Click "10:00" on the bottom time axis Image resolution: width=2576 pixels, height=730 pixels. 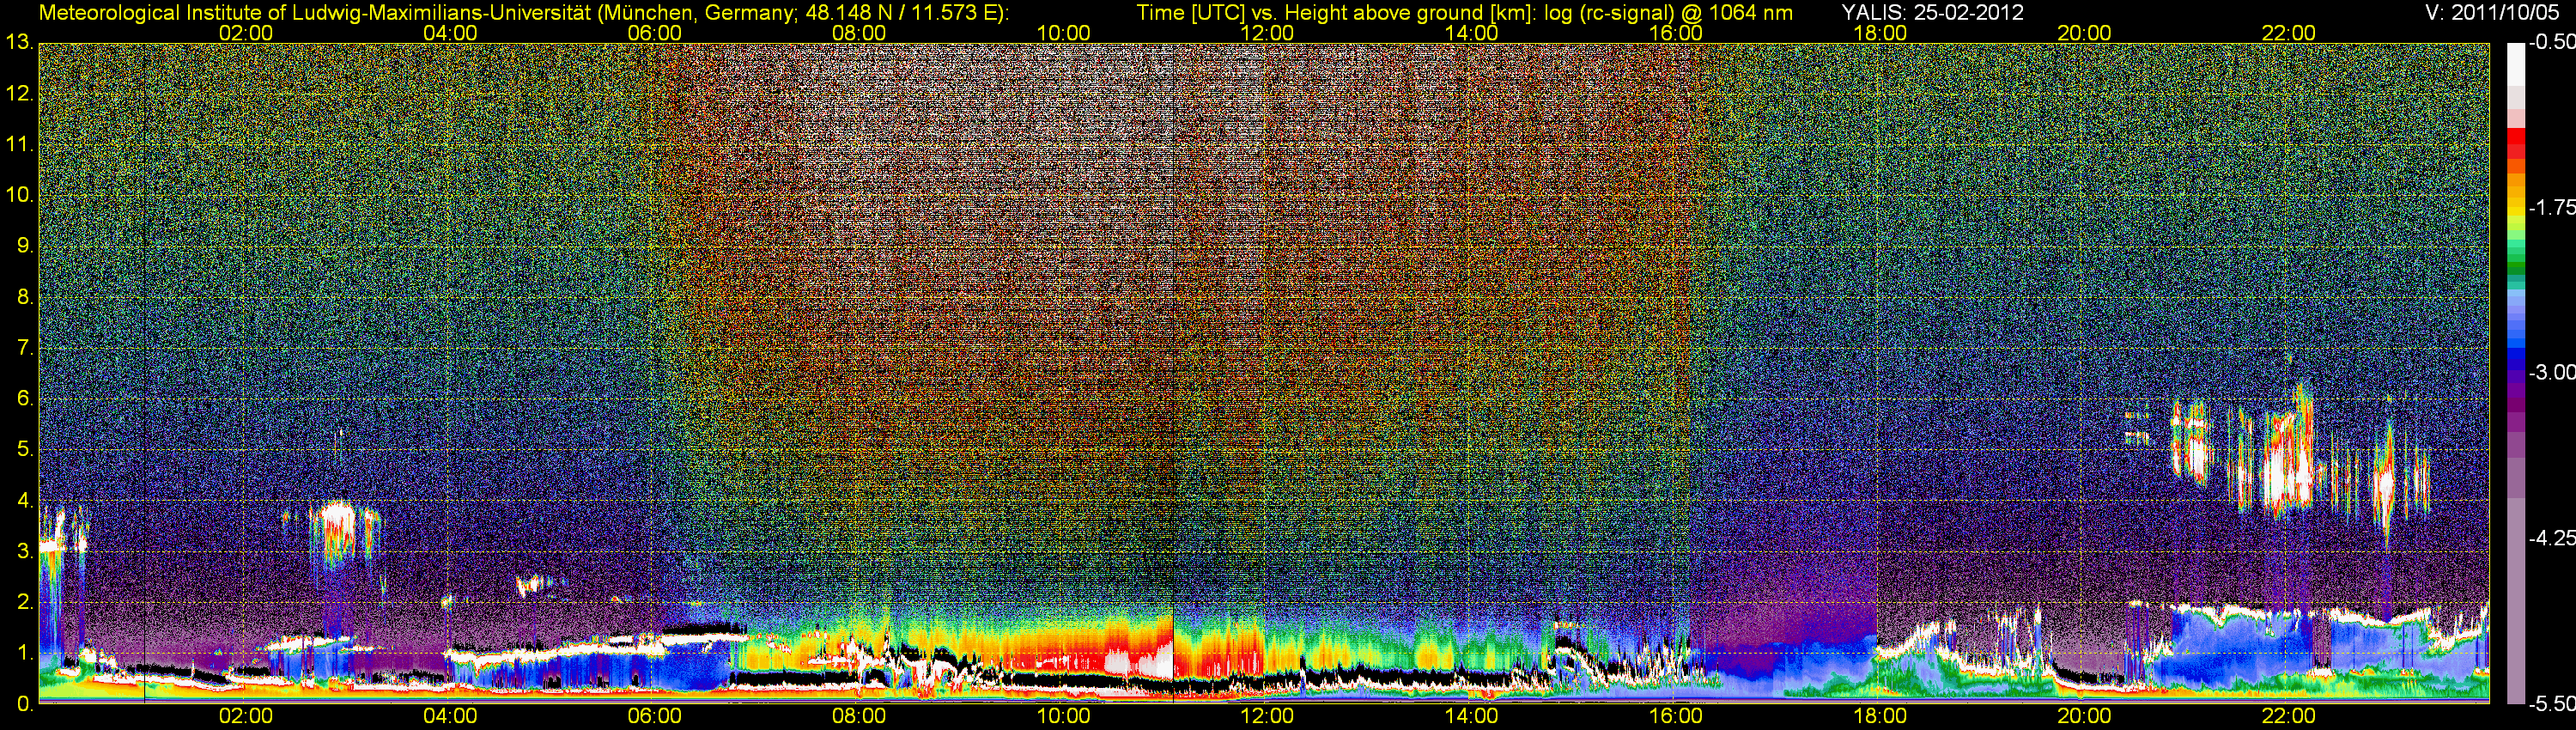click(x=1063, y=717)
